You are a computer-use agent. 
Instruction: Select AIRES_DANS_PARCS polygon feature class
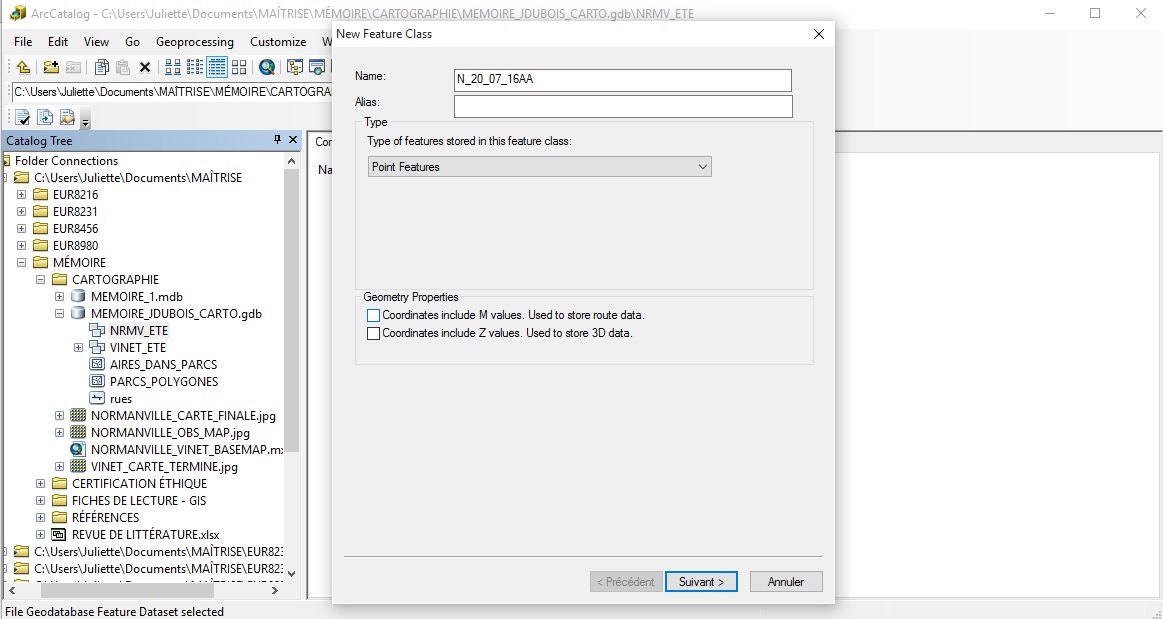pos(163,365)
